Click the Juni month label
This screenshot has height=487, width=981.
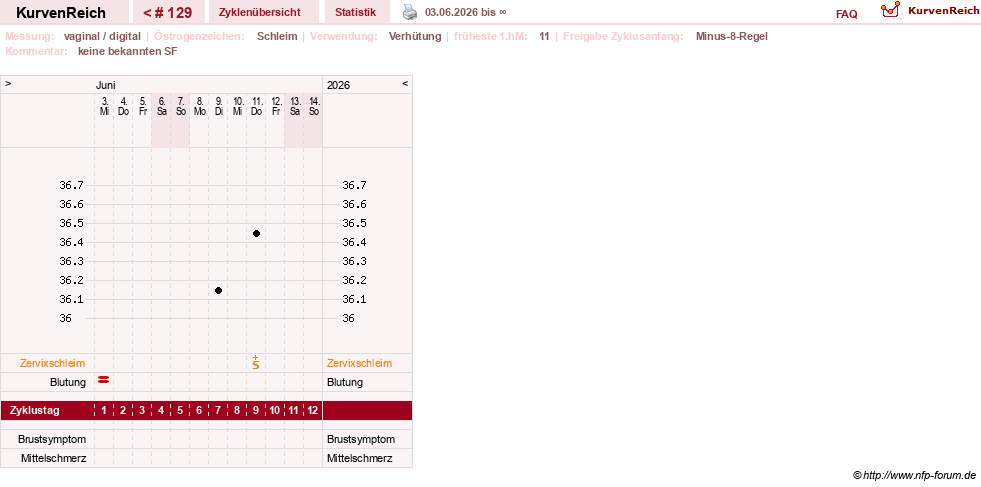[106, 85]
